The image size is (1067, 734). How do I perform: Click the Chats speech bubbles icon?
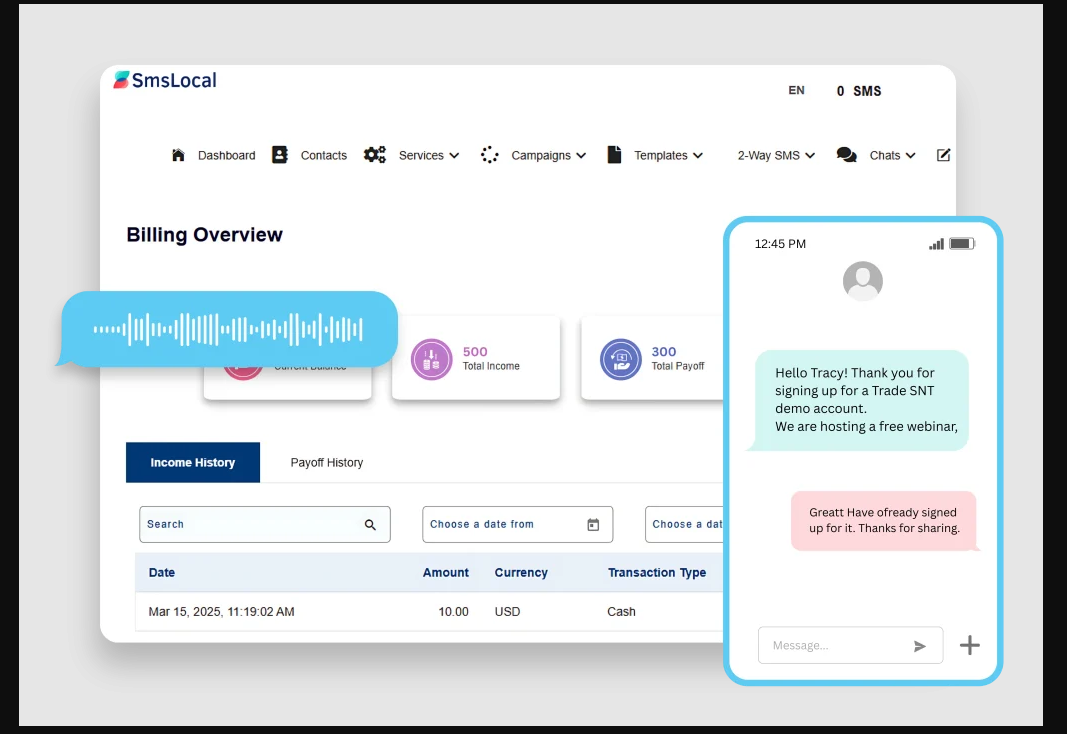pos(847,154)
